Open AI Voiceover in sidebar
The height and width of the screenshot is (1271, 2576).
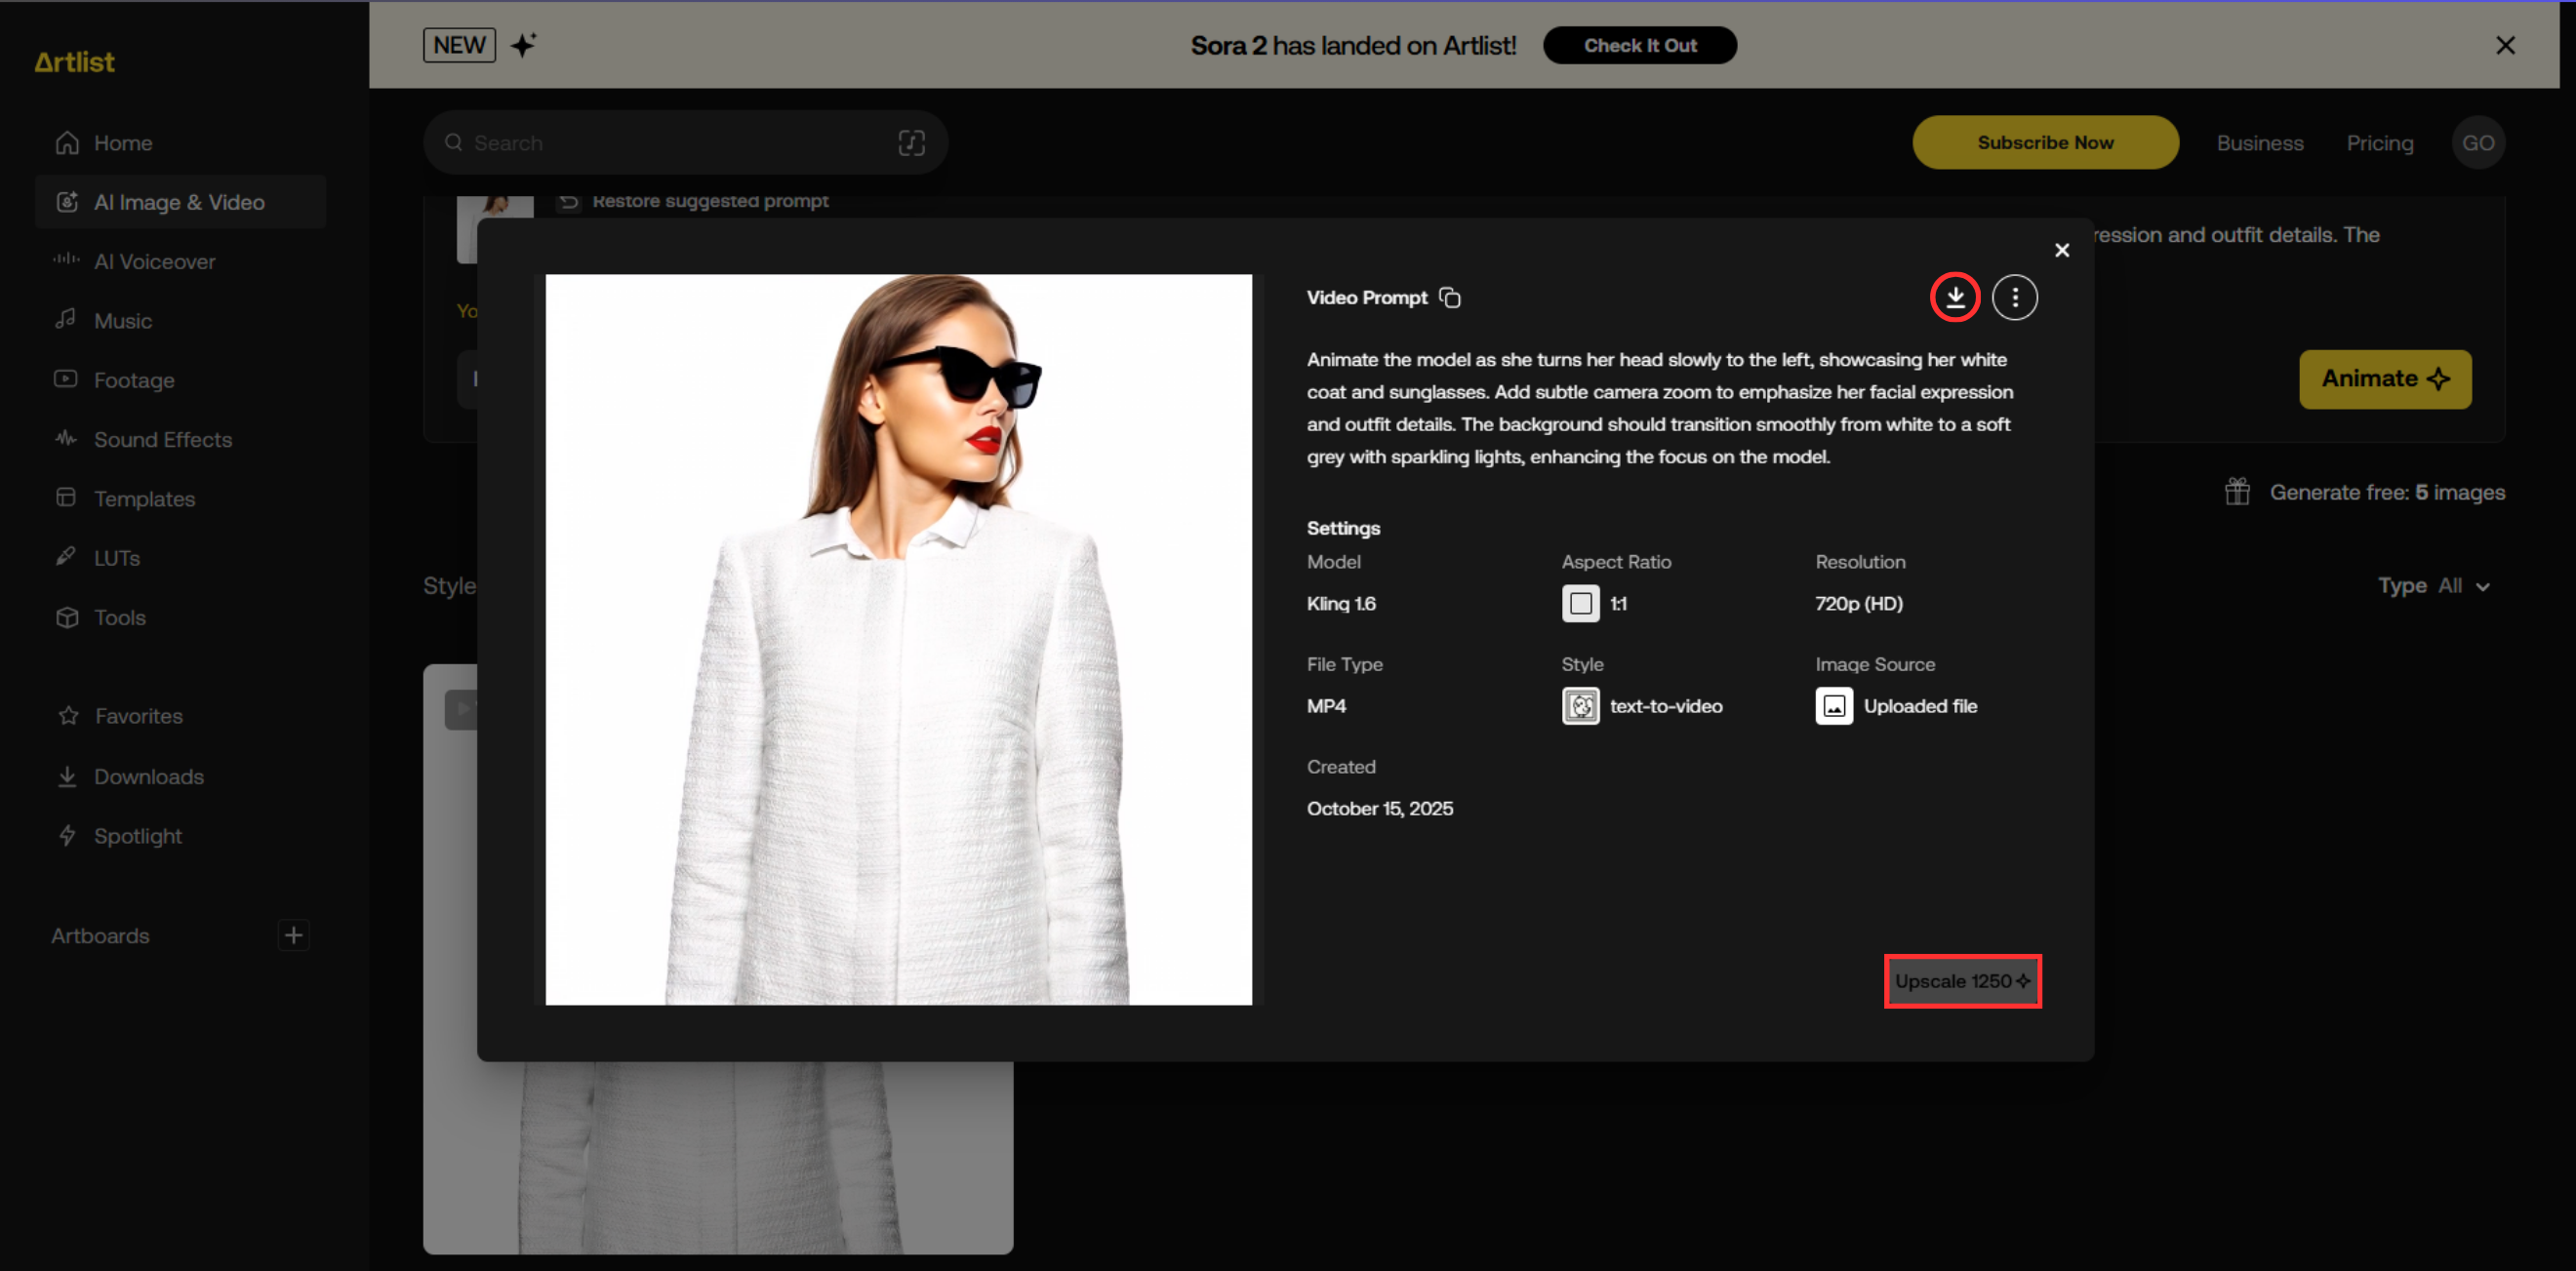pyautogui.click(x=154, y=261)
